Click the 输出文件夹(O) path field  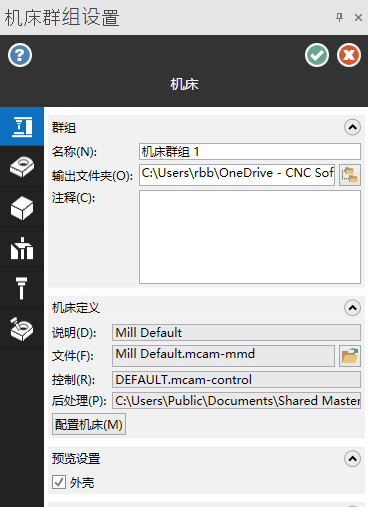click(x=237, y=174)
